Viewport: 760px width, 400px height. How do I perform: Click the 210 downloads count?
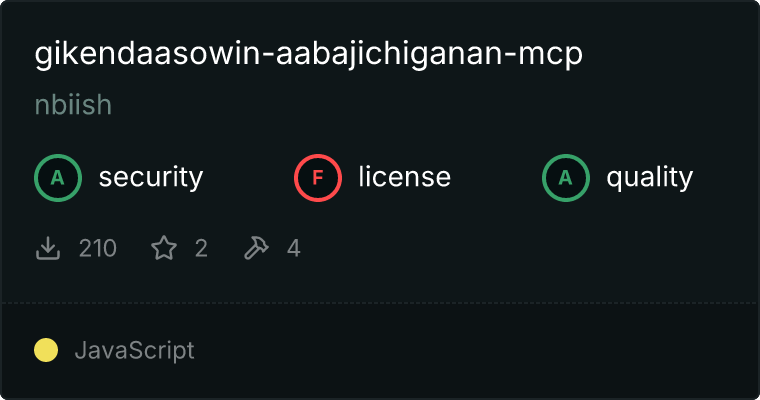(x=98, y=248)
